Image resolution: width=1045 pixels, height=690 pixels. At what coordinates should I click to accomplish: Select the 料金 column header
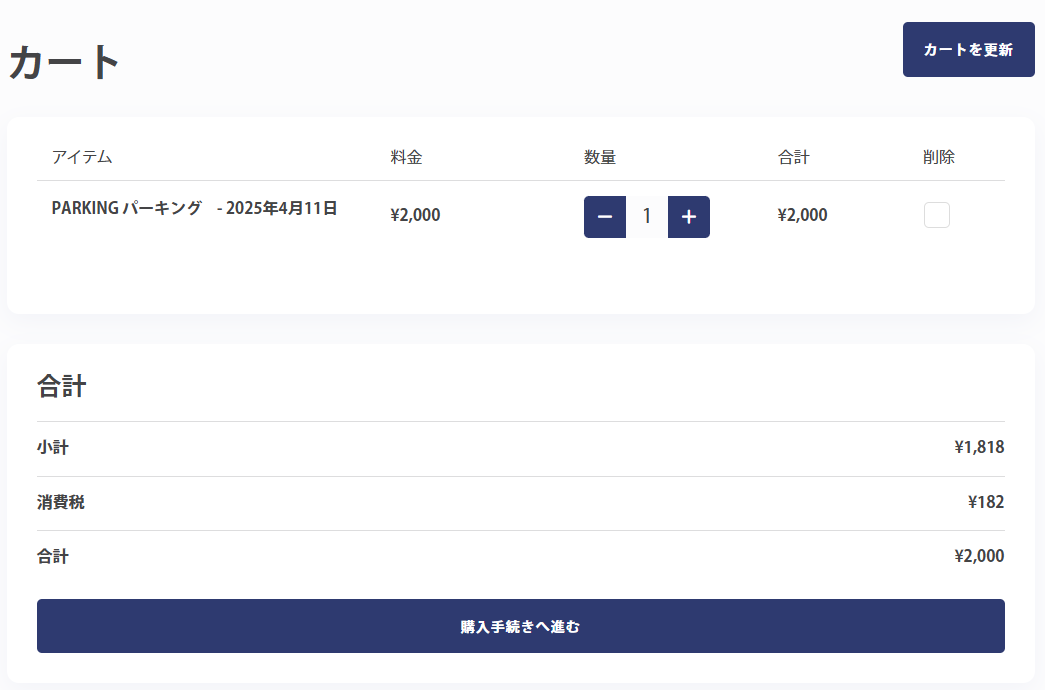[x=406, y=157]
